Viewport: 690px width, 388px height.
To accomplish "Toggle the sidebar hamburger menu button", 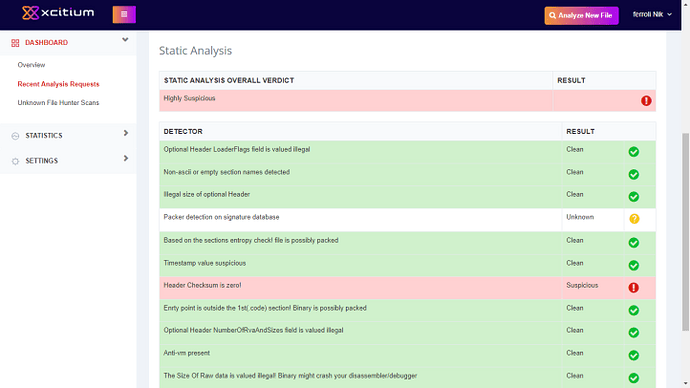I will (x=124, y=15).
